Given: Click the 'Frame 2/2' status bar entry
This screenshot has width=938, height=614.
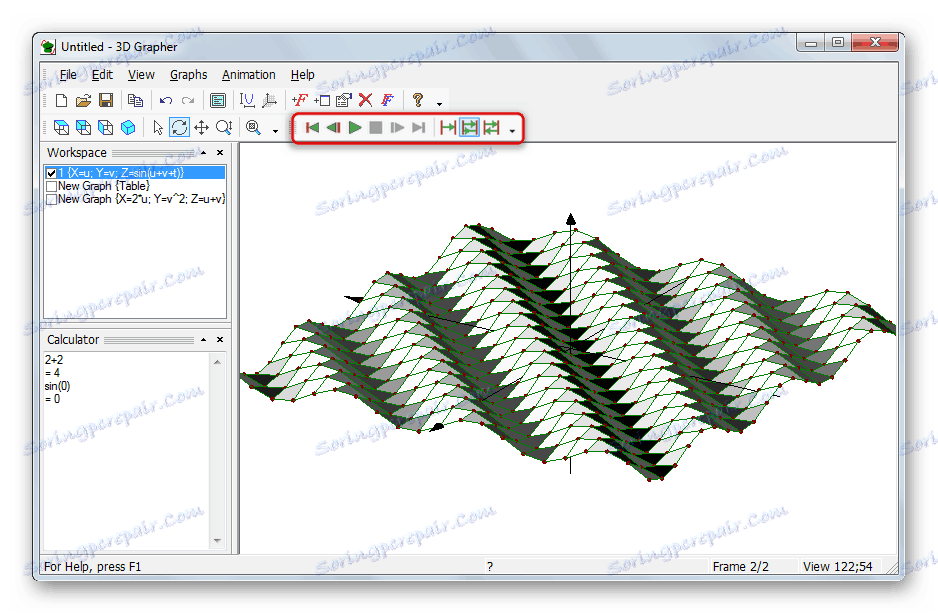Looking at the screenshot, I should click(741, 567).
